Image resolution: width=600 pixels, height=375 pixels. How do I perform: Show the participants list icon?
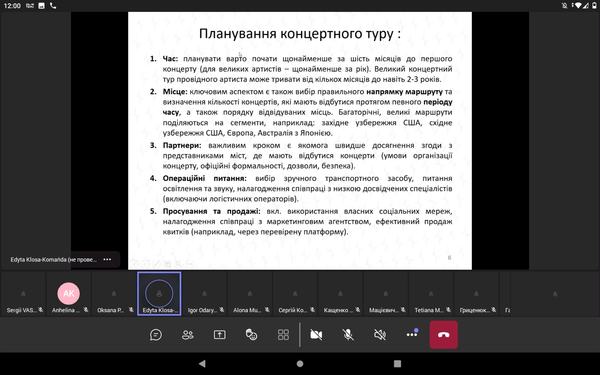click(x=188, y=335)
